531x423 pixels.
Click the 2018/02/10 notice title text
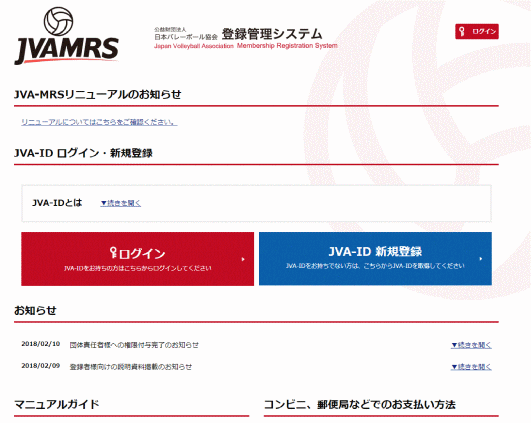pos(134,345)
